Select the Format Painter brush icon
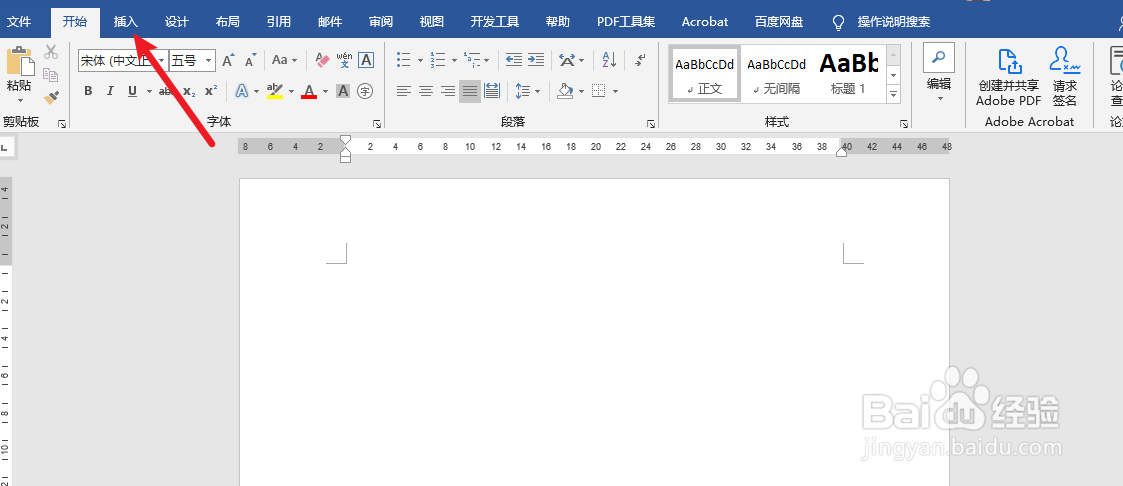Screen dimensions: 1123x486 50,97
